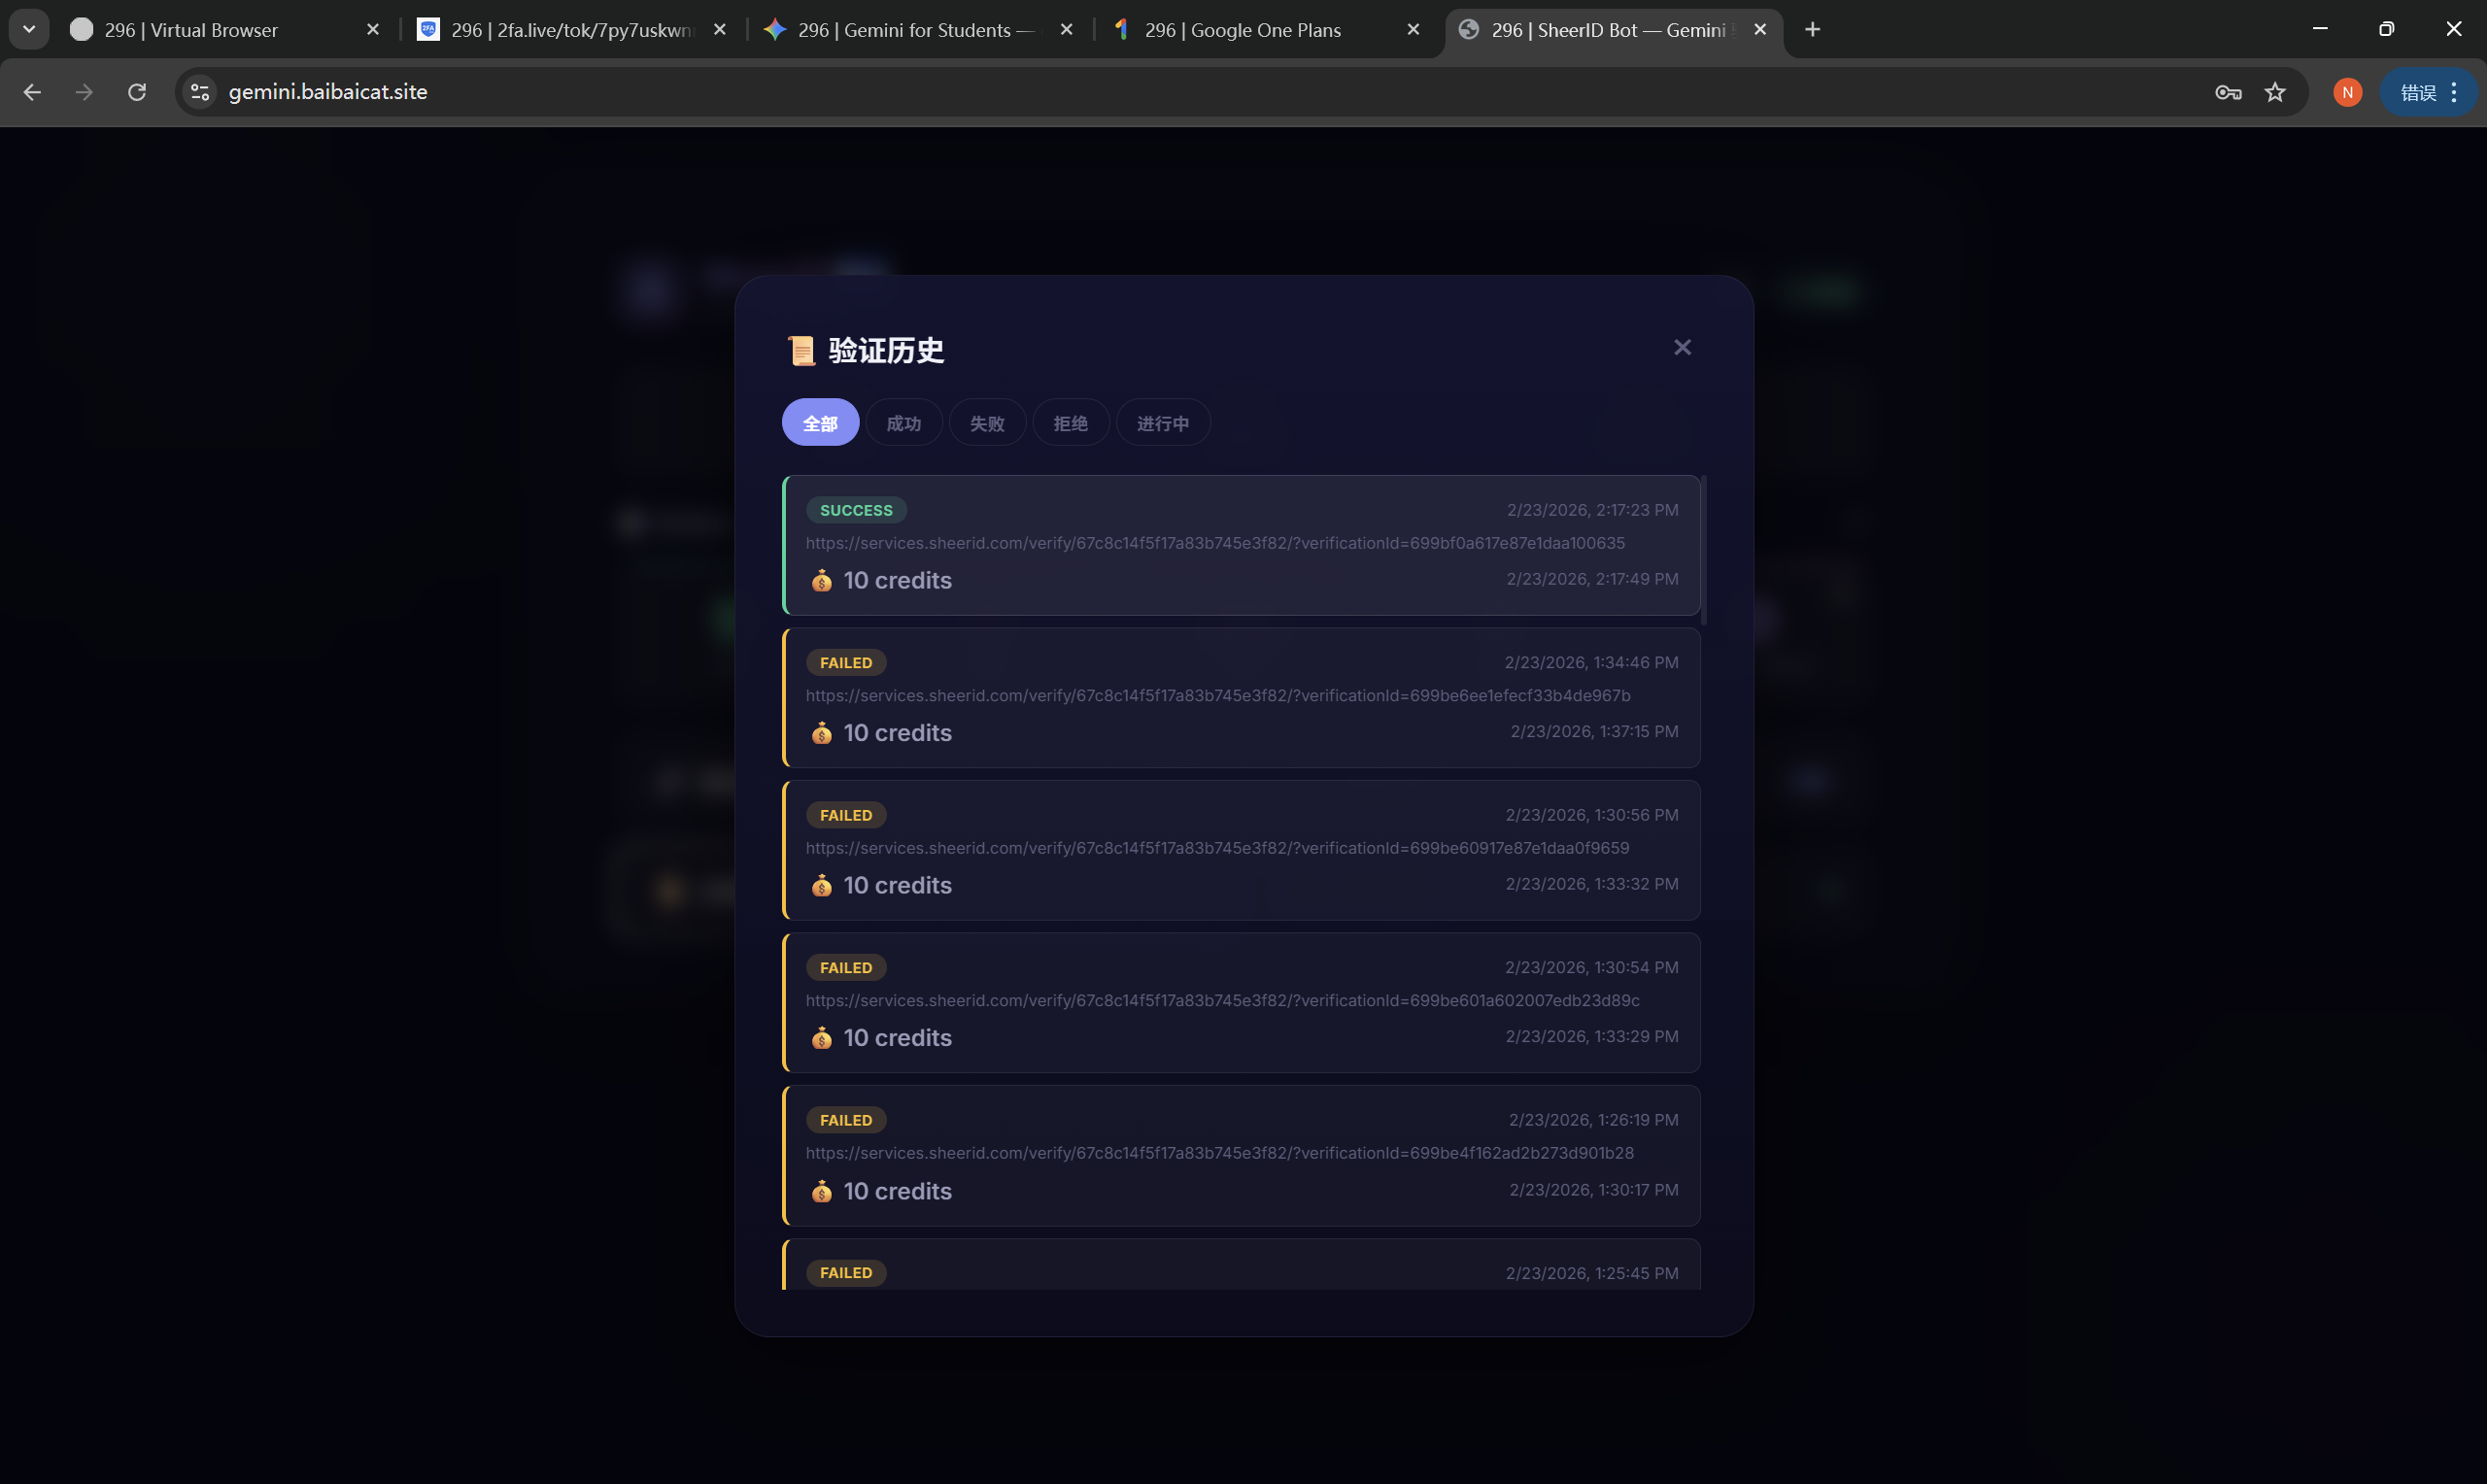Screen dimensions: 2487x1484
Task: Go back to previous page
Action: tap(32, 92)
